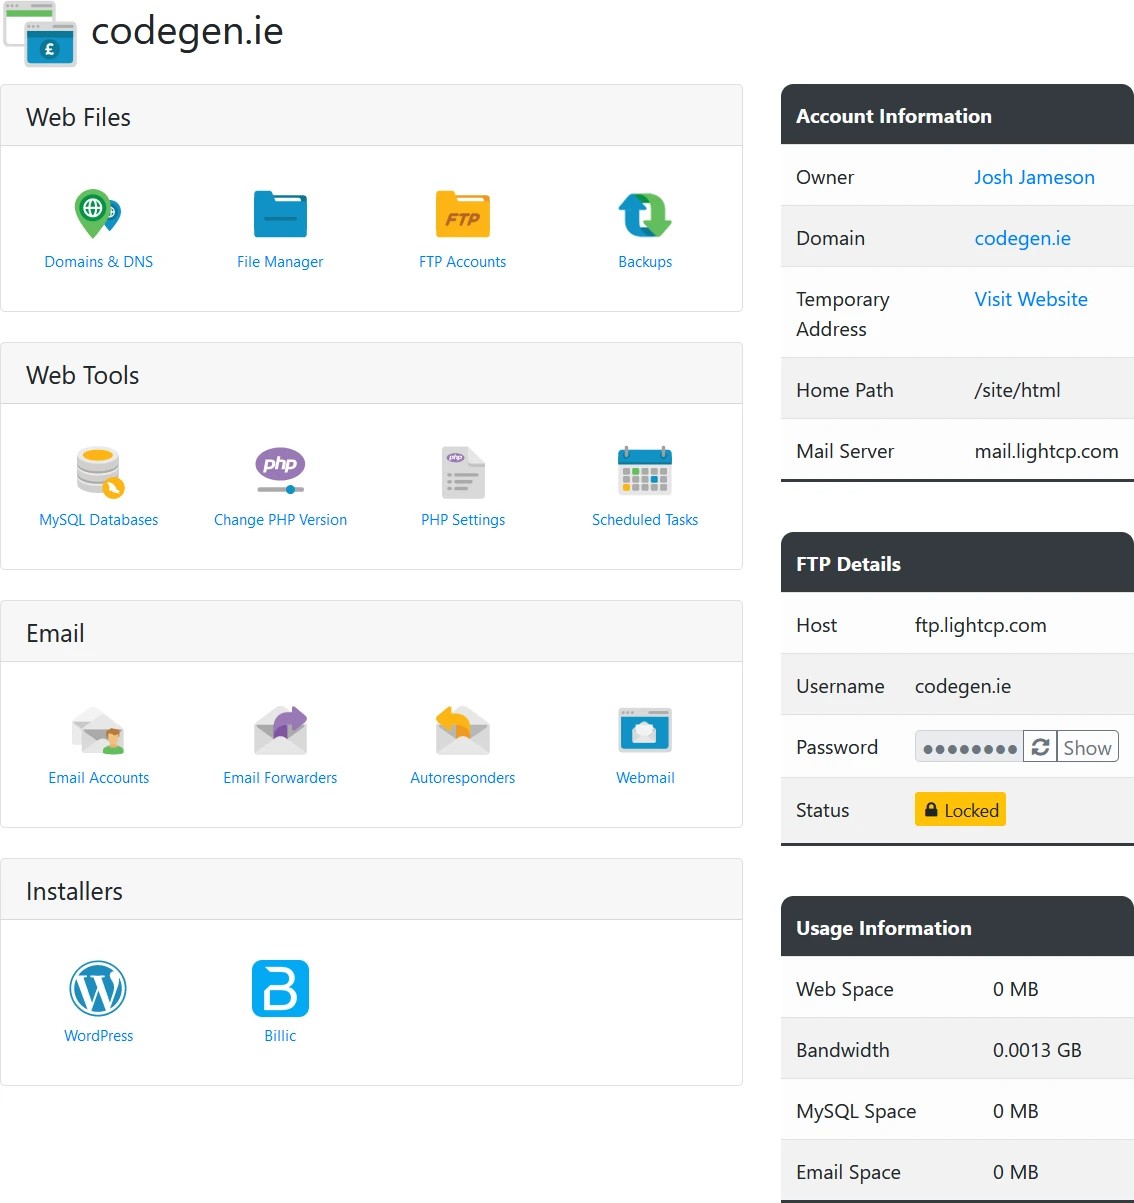
Task: Click the Autoresponders envelope icon
Action: (x=462, y=730)
